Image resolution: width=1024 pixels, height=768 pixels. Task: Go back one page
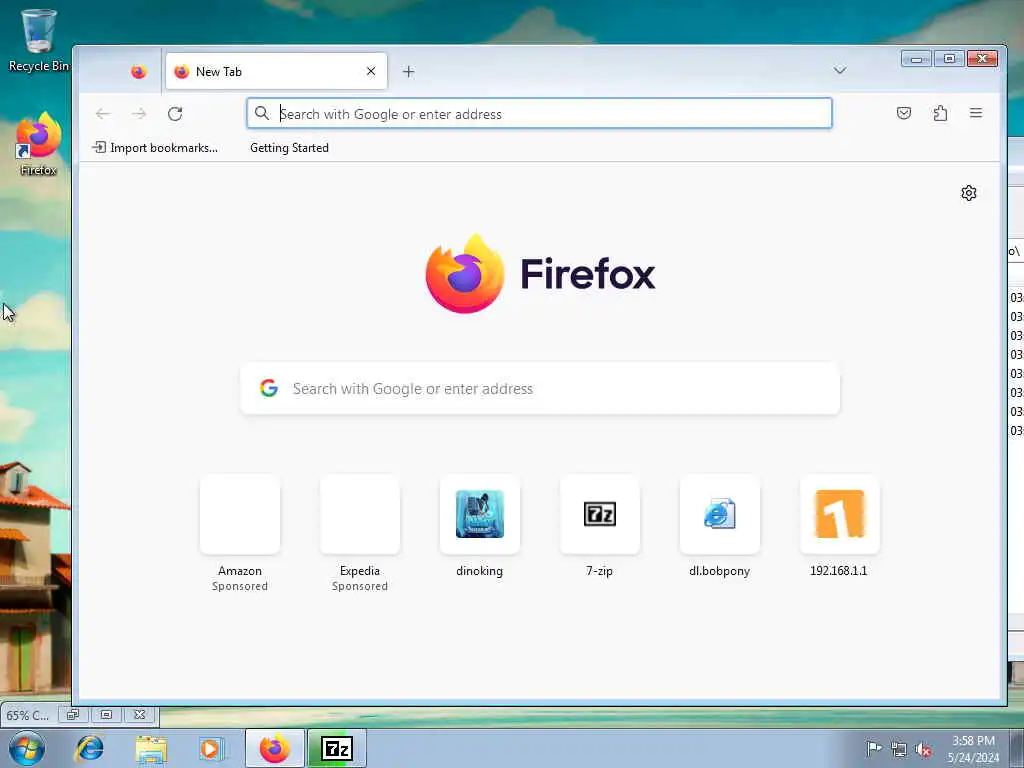[x=103, y=114]
